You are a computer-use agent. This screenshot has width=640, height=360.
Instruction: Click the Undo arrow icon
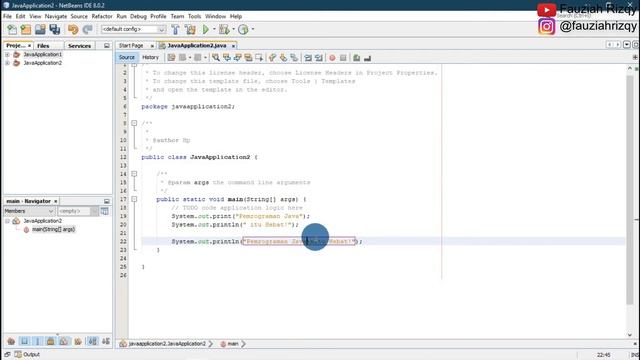tap(73, 29)
